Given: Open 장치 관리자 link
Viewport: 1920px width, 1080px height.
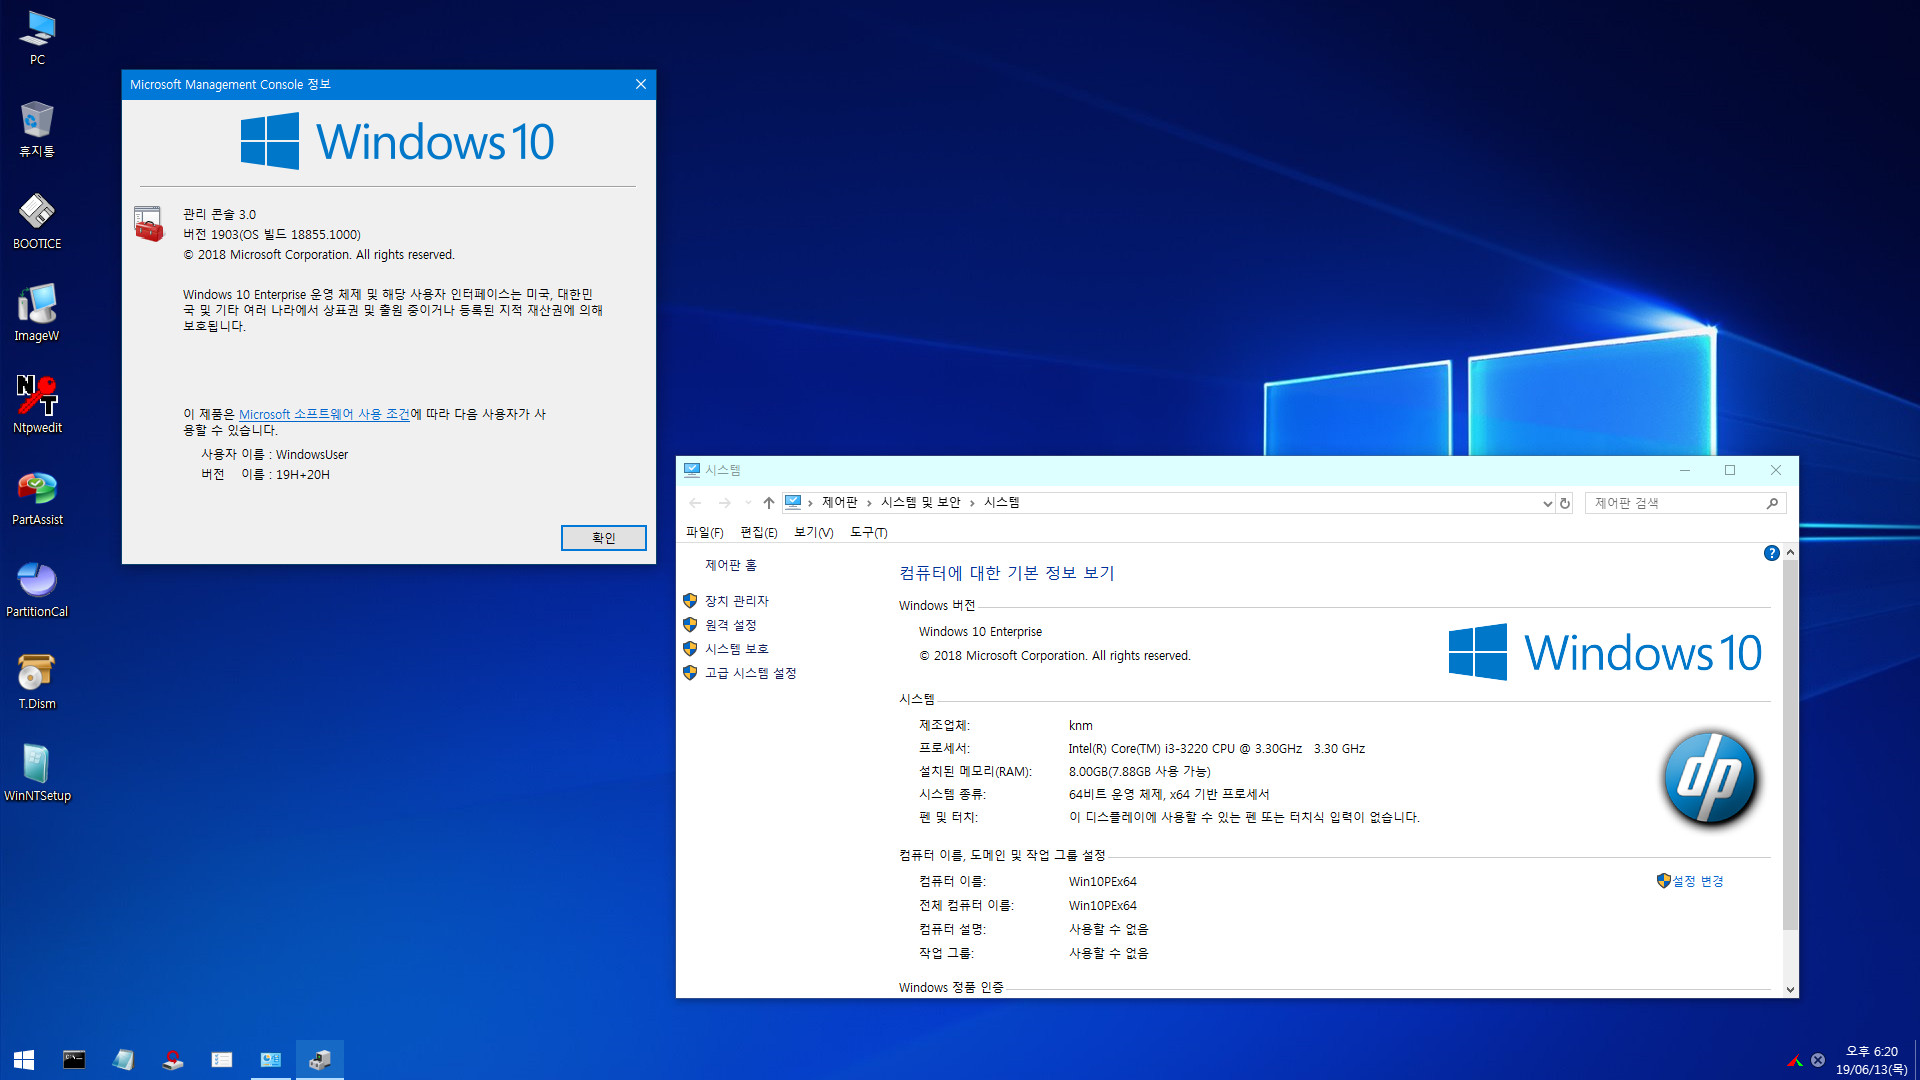Looking at the screenshot, I should tap(737, 601).
